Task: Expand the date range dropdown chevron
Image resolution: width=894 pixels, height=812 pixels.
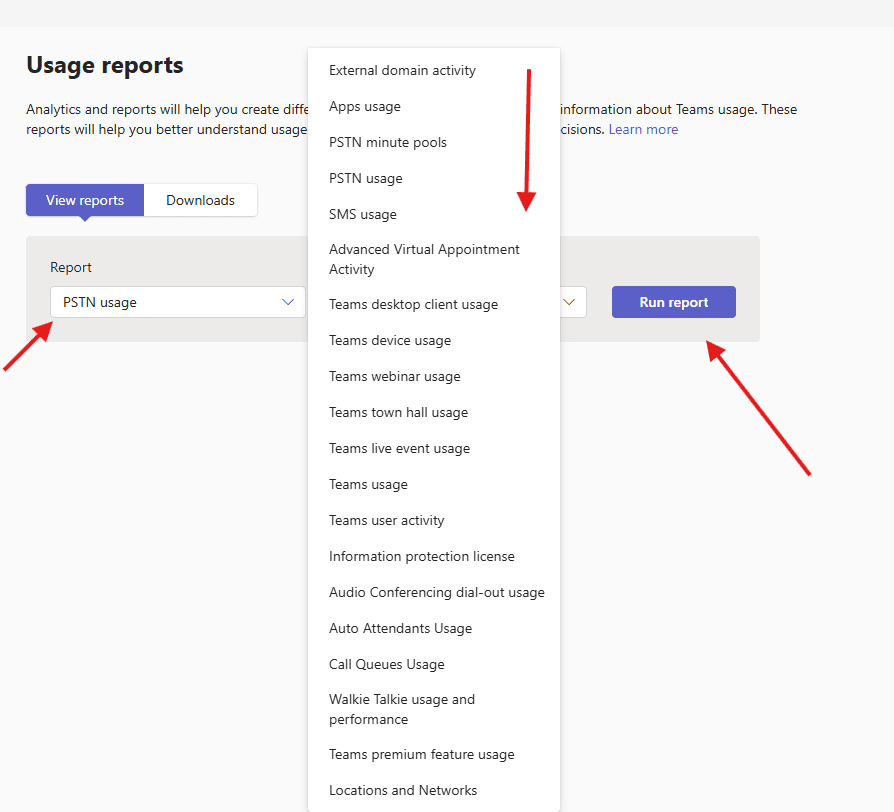Action: coord(571,302)
